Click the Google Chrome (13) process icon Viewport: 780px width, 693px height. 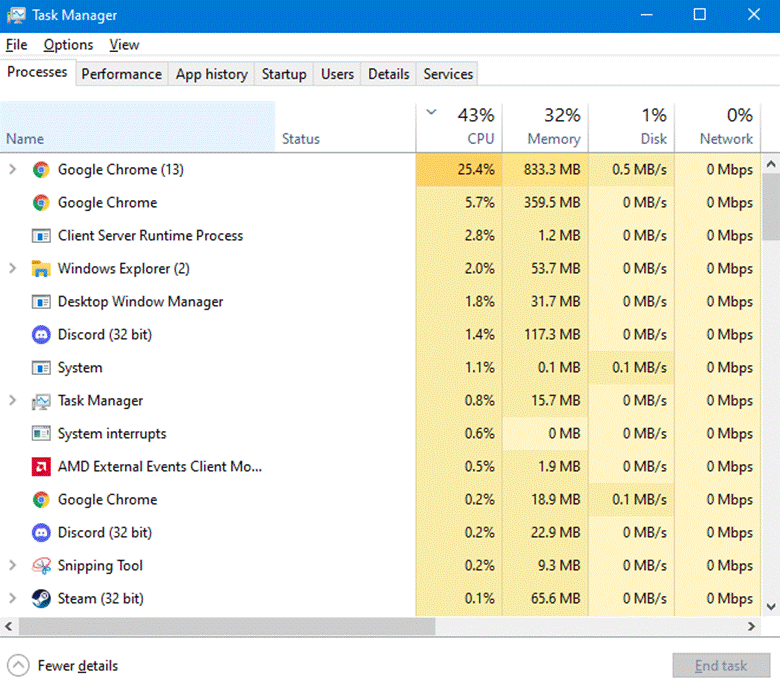[41, 170]
